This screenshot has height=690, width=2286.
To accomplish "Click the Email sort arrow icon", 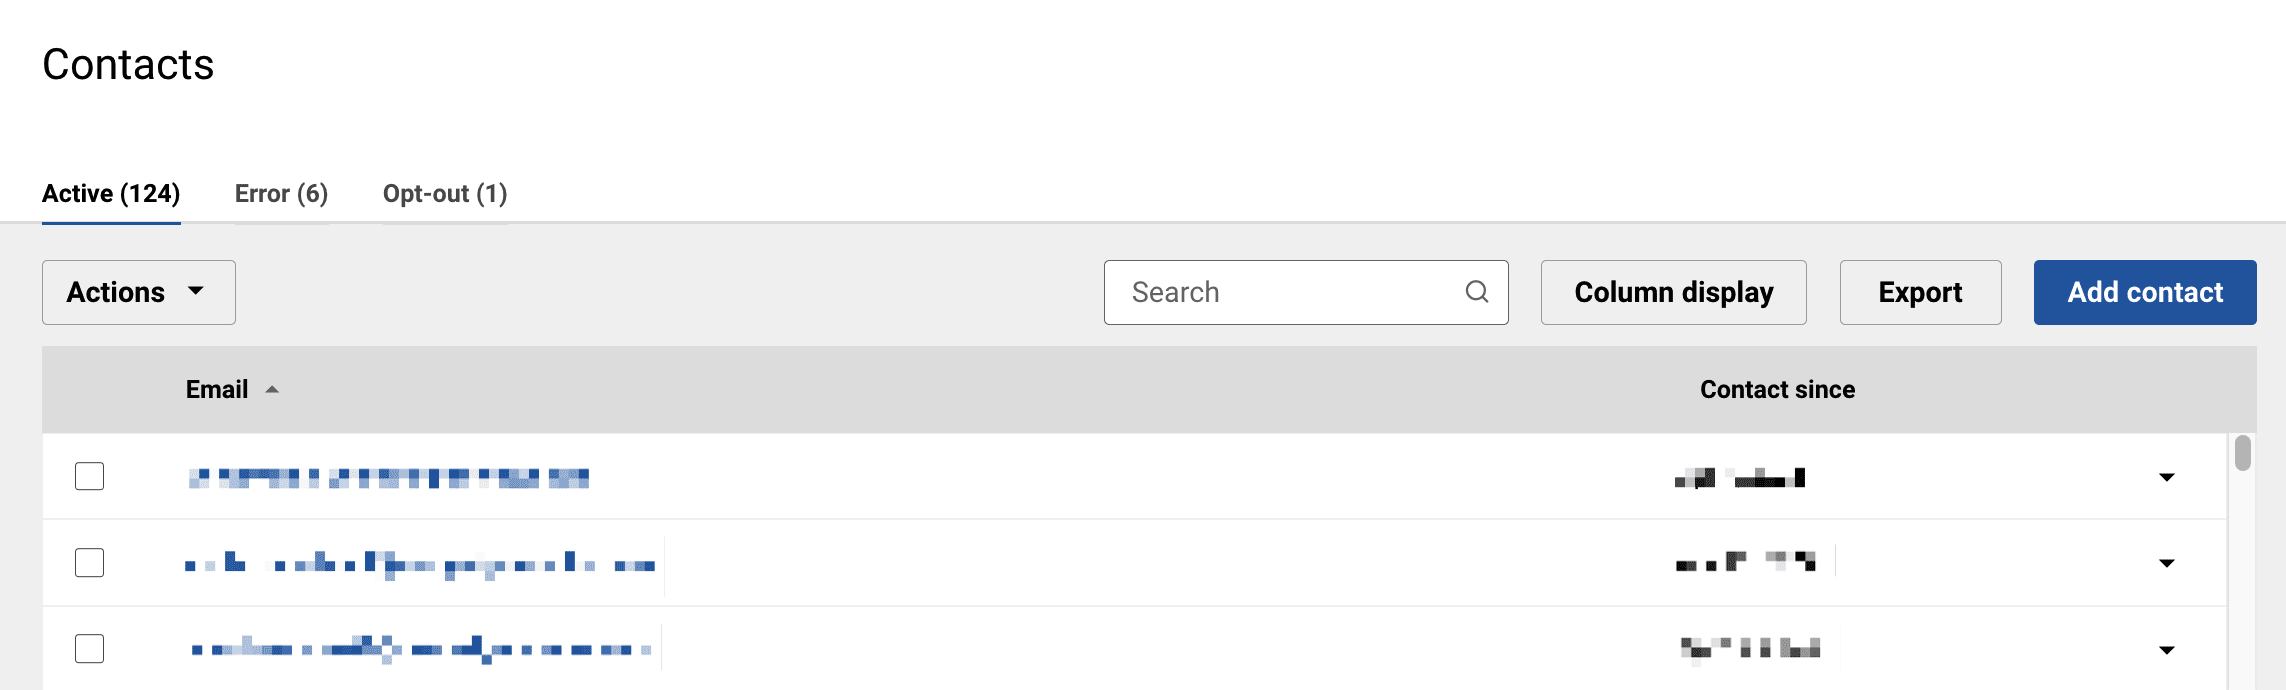I will tap(272, 390).
